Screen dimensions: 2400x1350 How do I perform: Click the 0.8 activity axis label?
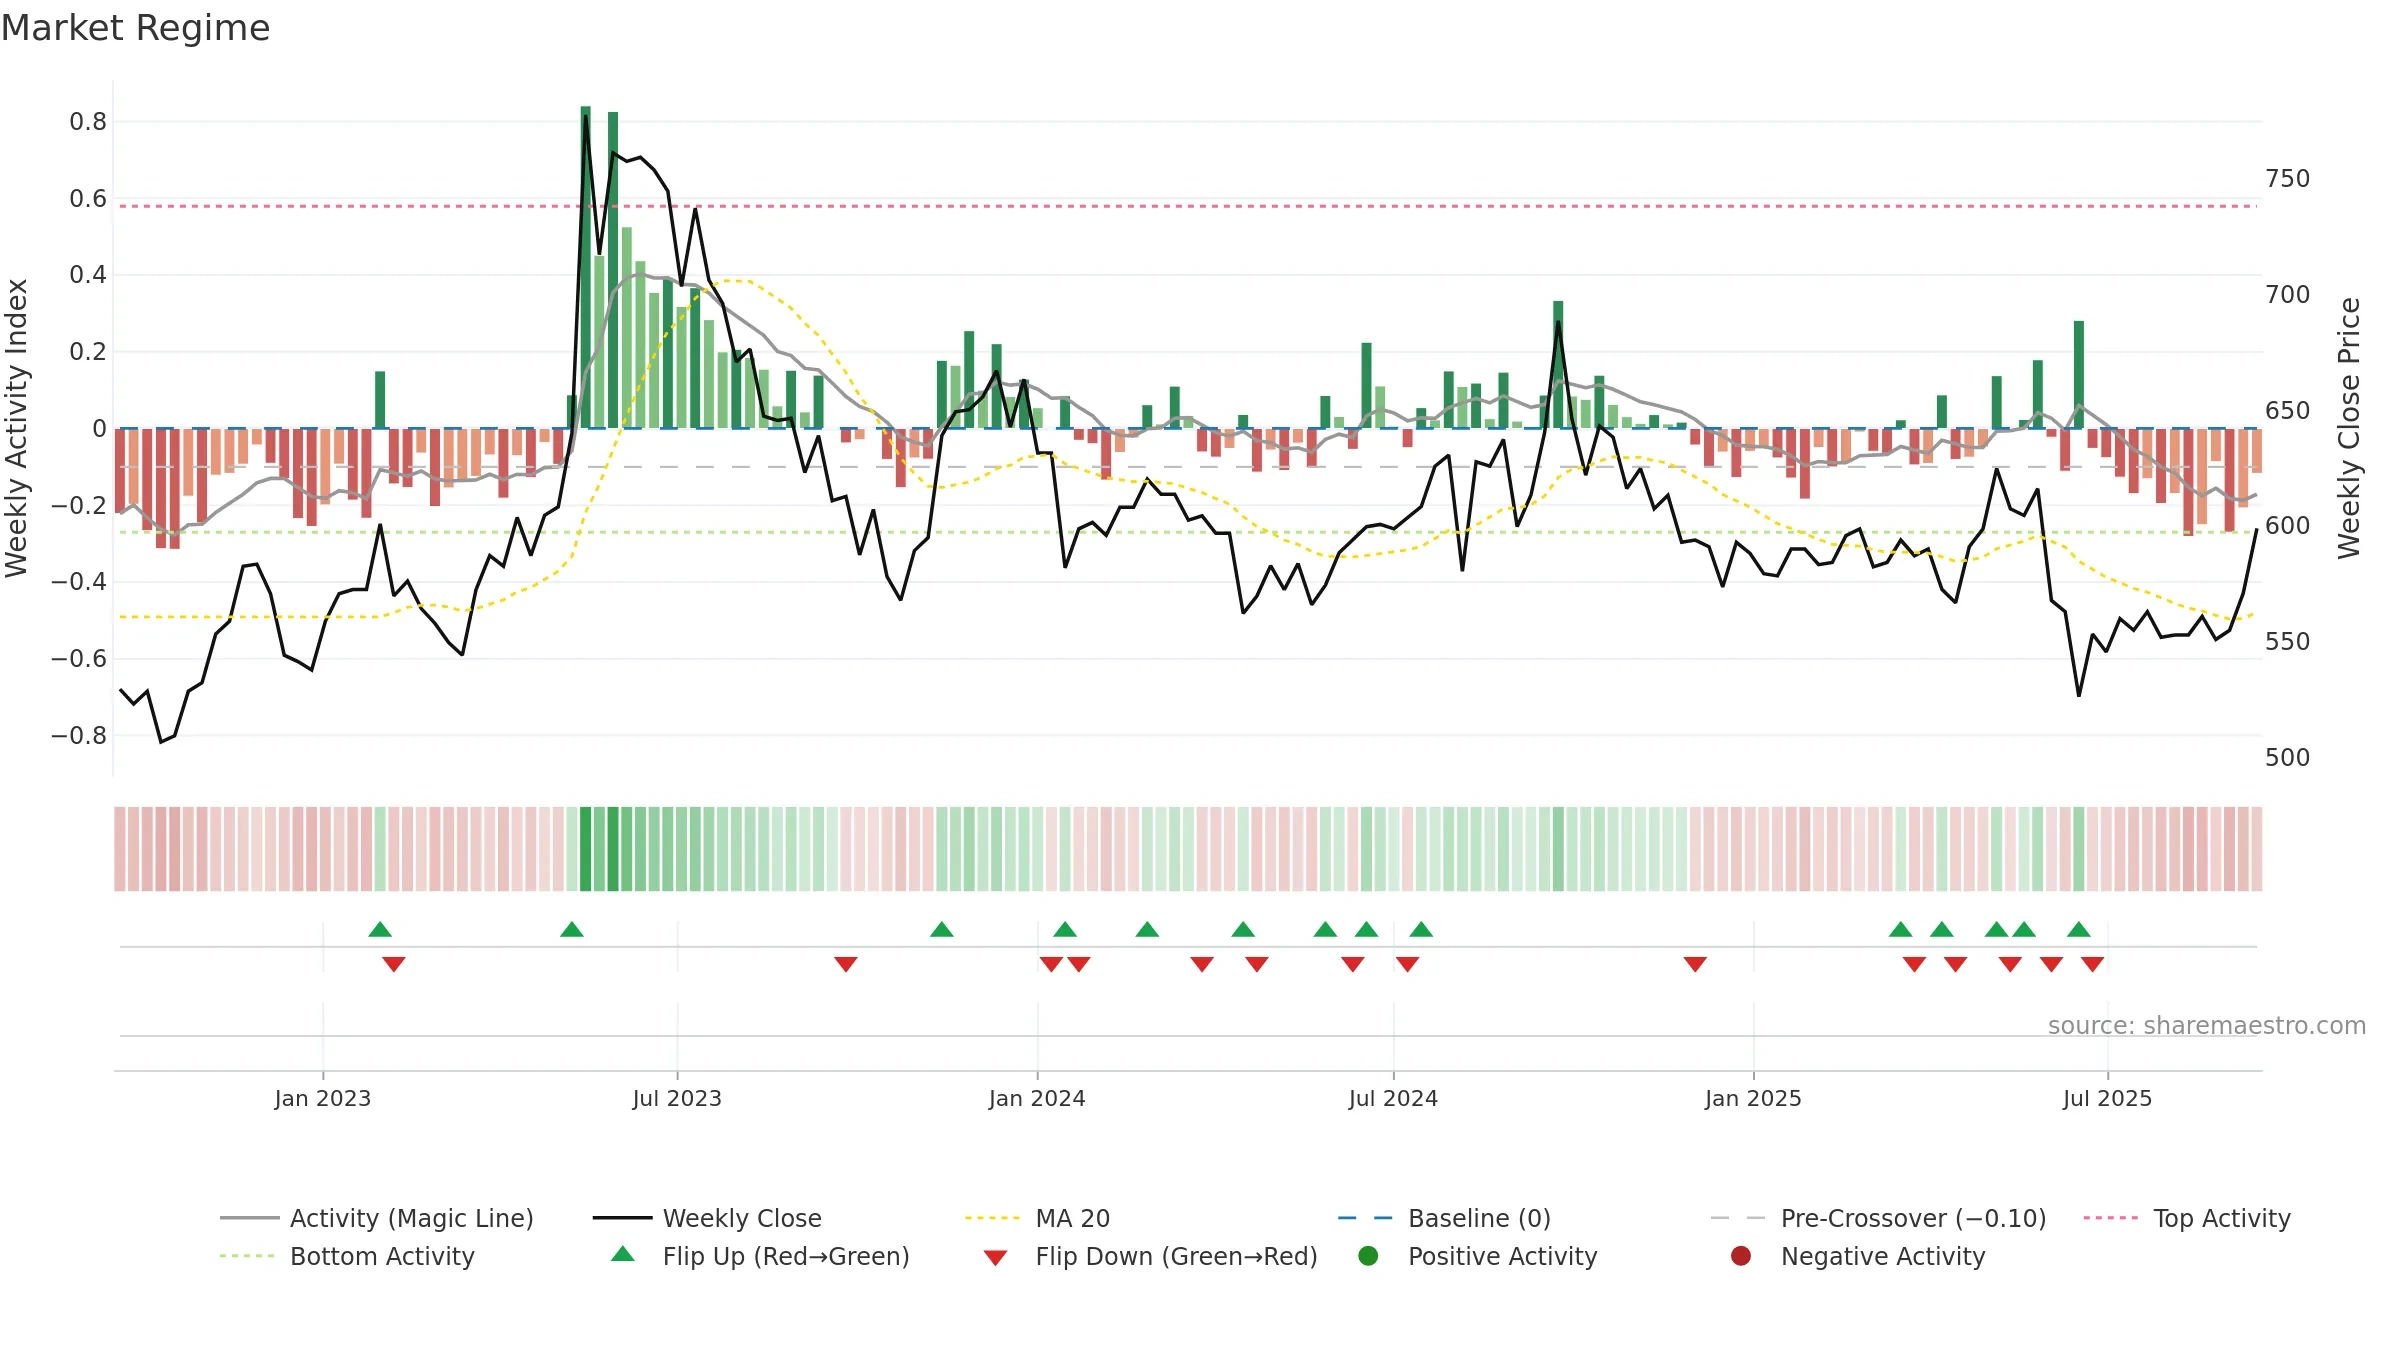tap(88, 122)
